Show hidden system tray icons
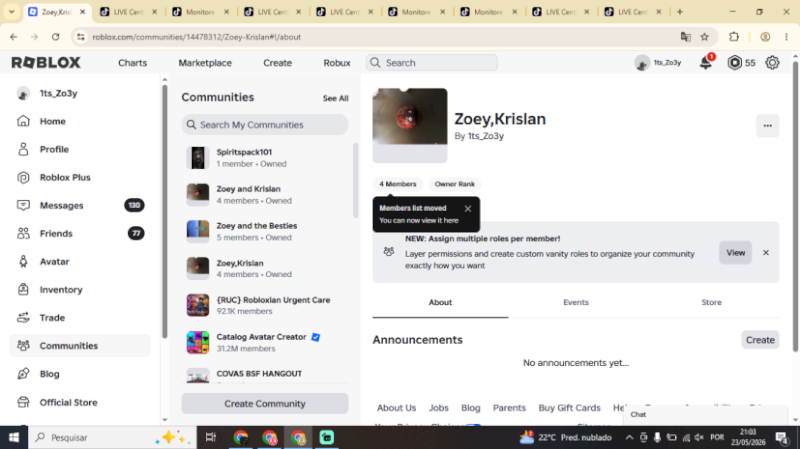Screen dimensions: 800x449 tap(629, 438)
